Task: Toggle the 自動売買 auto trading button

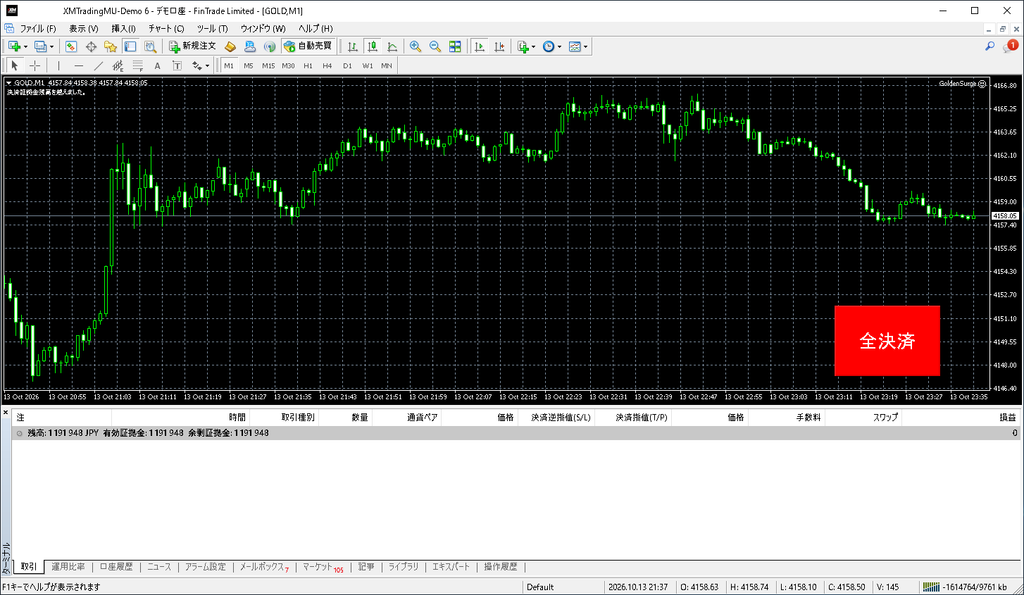Action: click(308, 46)
